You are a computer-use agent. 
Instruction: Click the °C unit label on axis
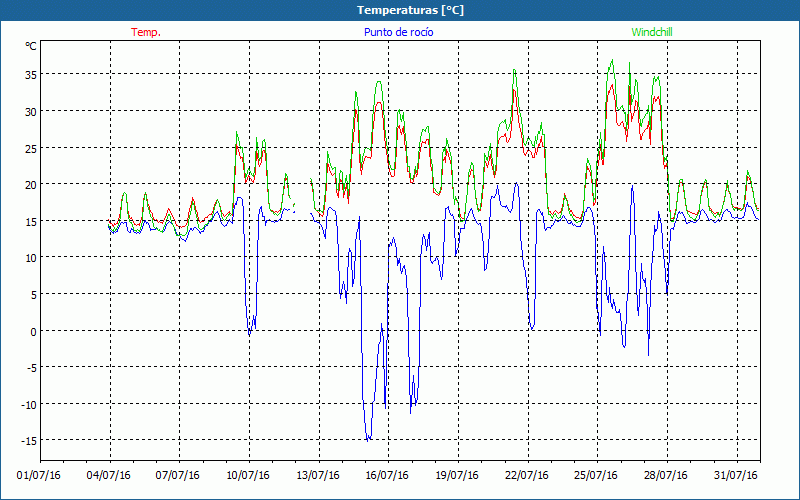point(31,46)
